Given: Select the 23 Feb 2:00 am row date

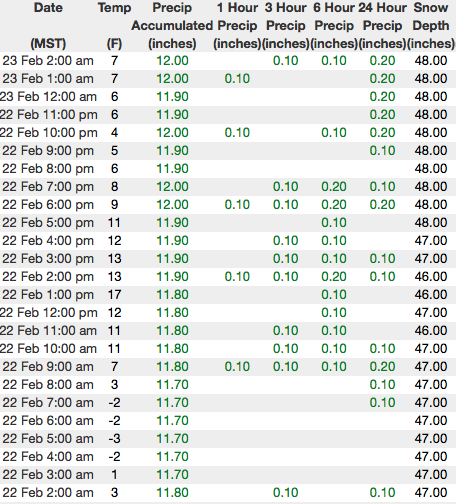Looking at the screenshot, I should coord(48,61).
